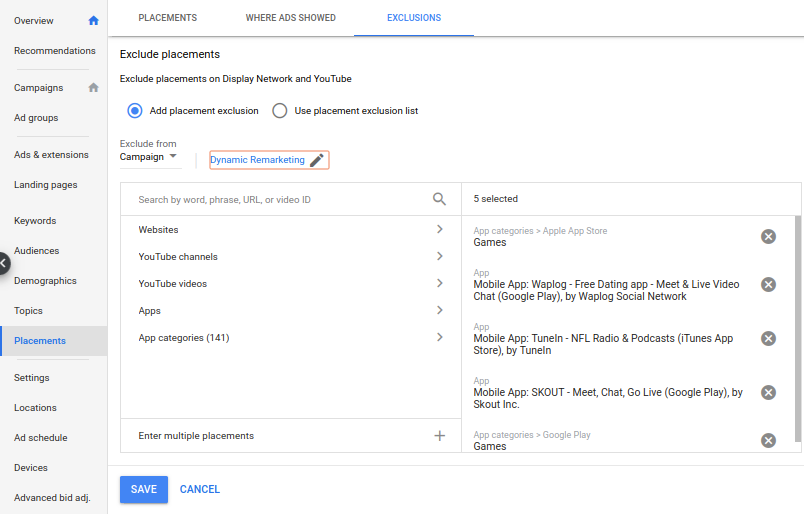Screen dimensions: 804x514
Task: Remove the Google Play Games exclusion
Action: (x=768, y=441)
